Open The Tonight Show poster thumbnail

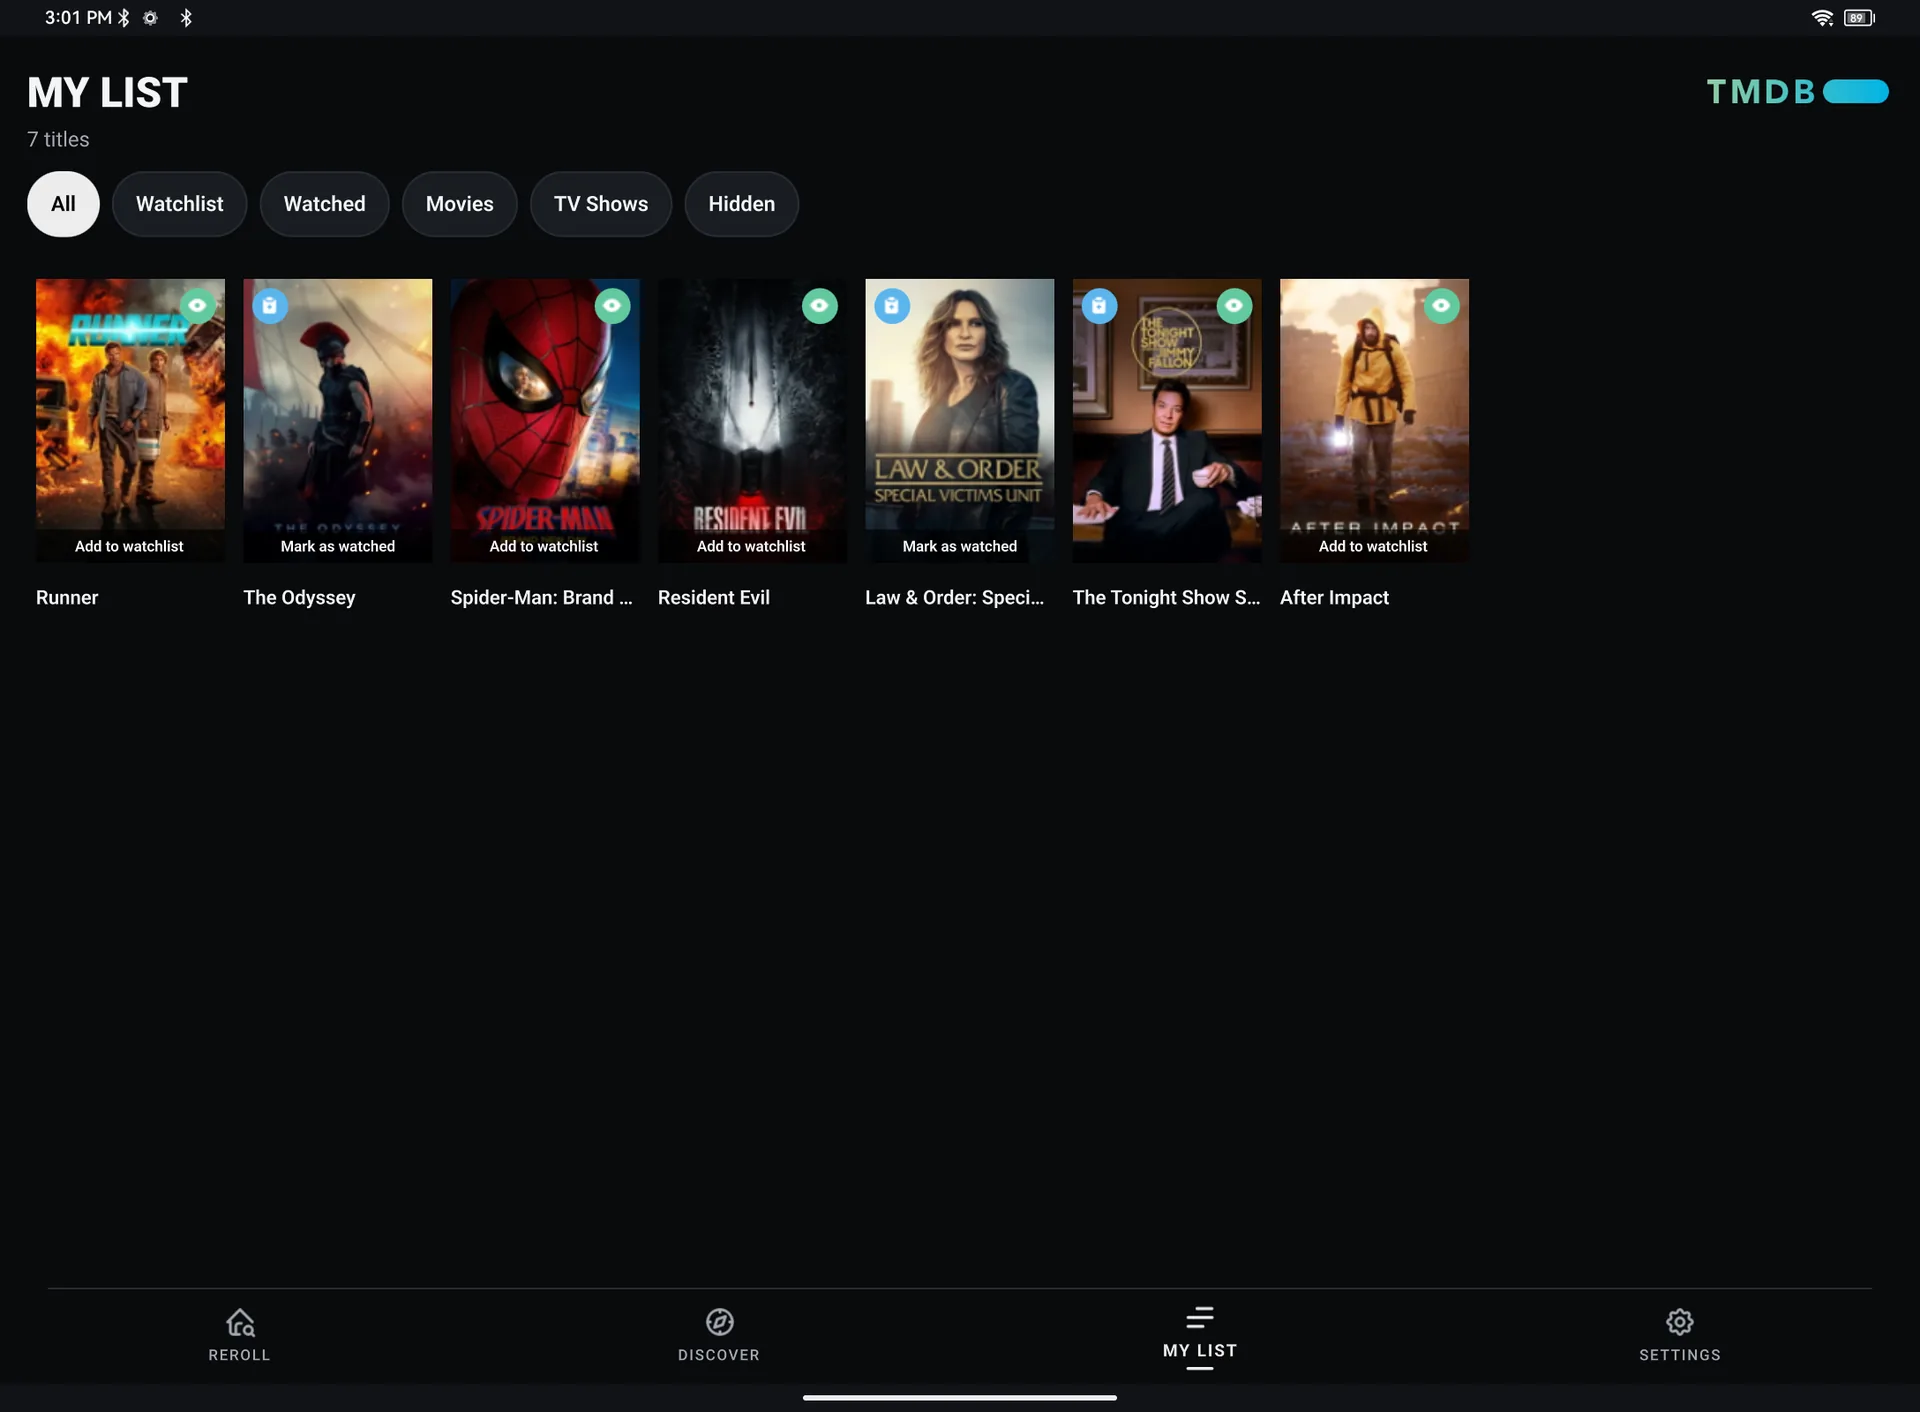1167,420
